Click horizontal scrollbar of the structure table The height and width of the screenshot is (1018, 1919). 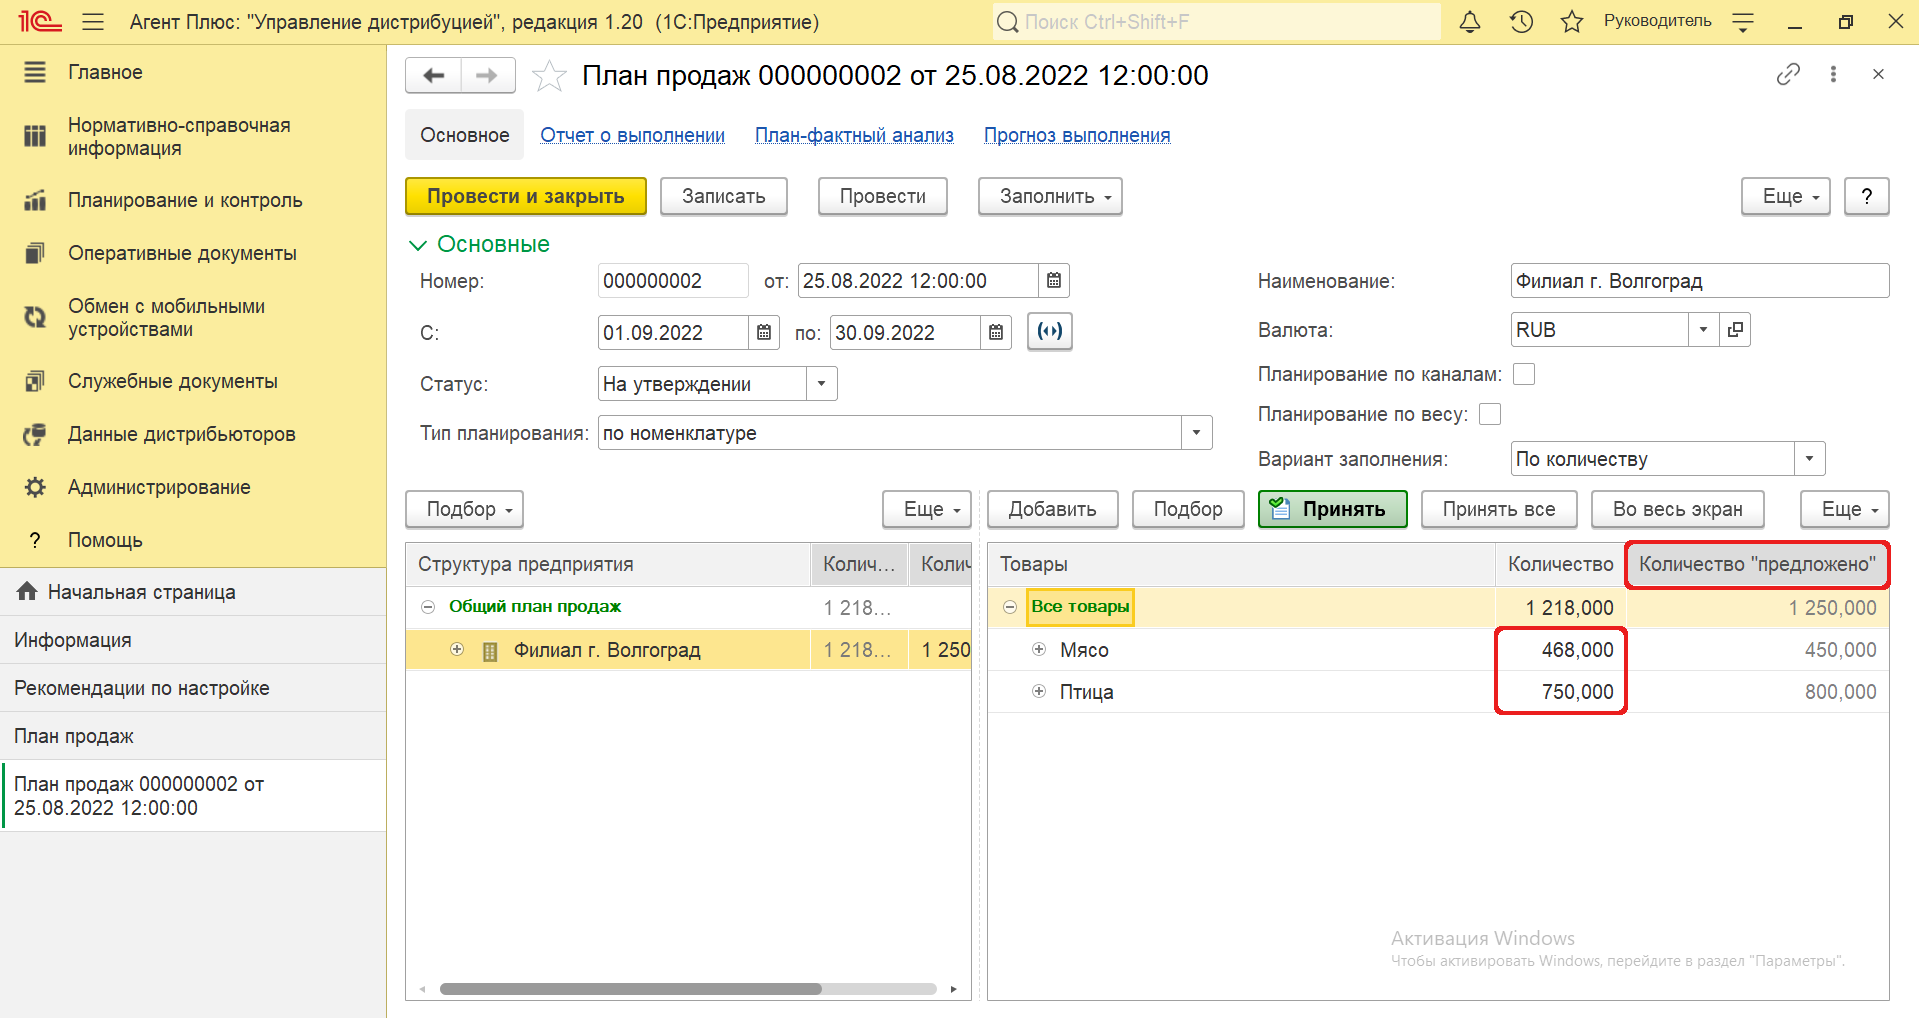click(630, 989)
